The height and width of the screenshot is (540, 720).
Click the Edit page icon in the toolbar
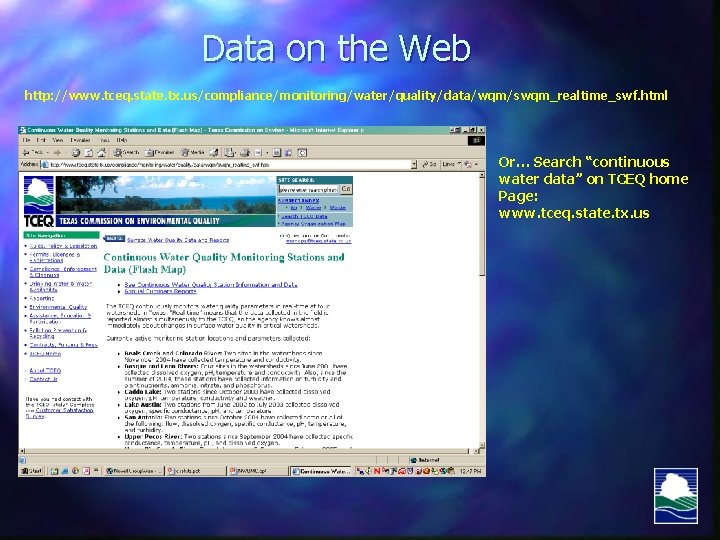(258, 152)
